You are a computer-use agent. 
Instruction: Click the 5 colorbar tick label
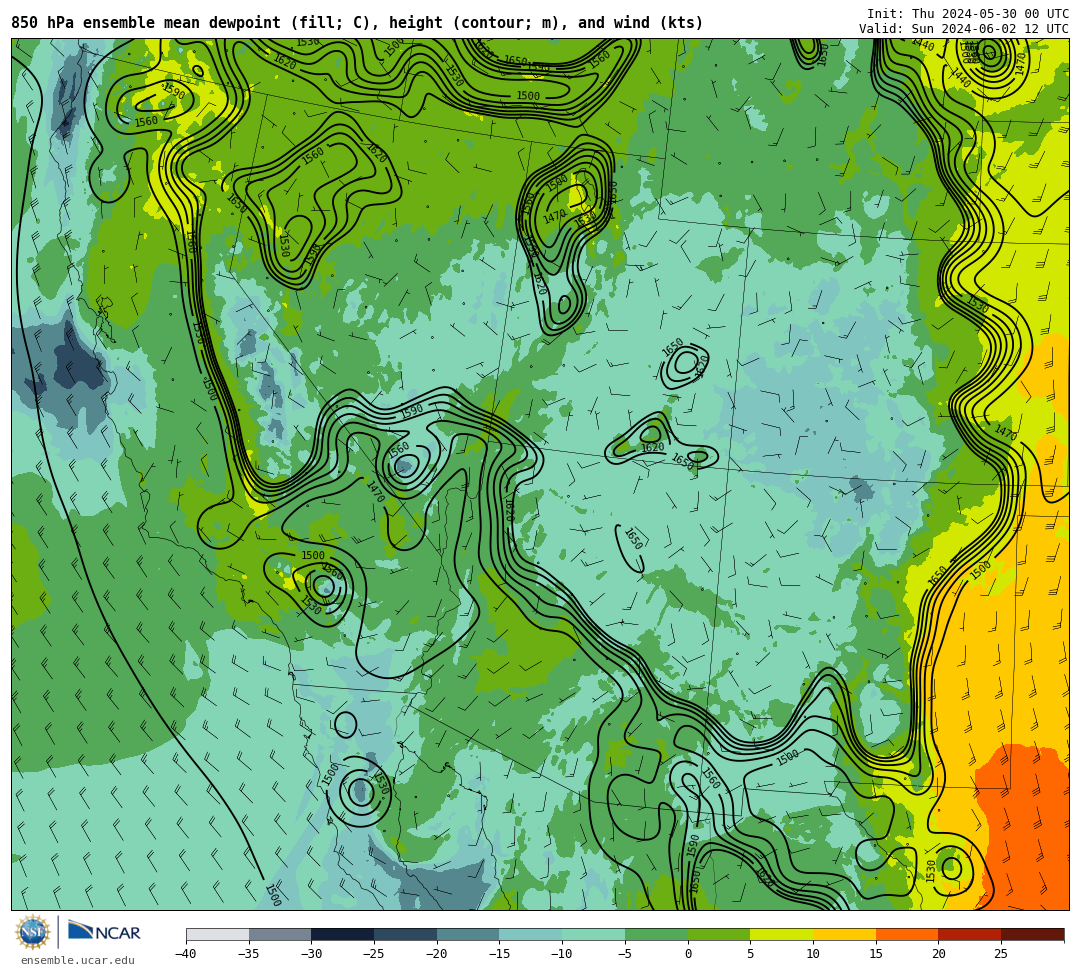(x=751, y=954)
